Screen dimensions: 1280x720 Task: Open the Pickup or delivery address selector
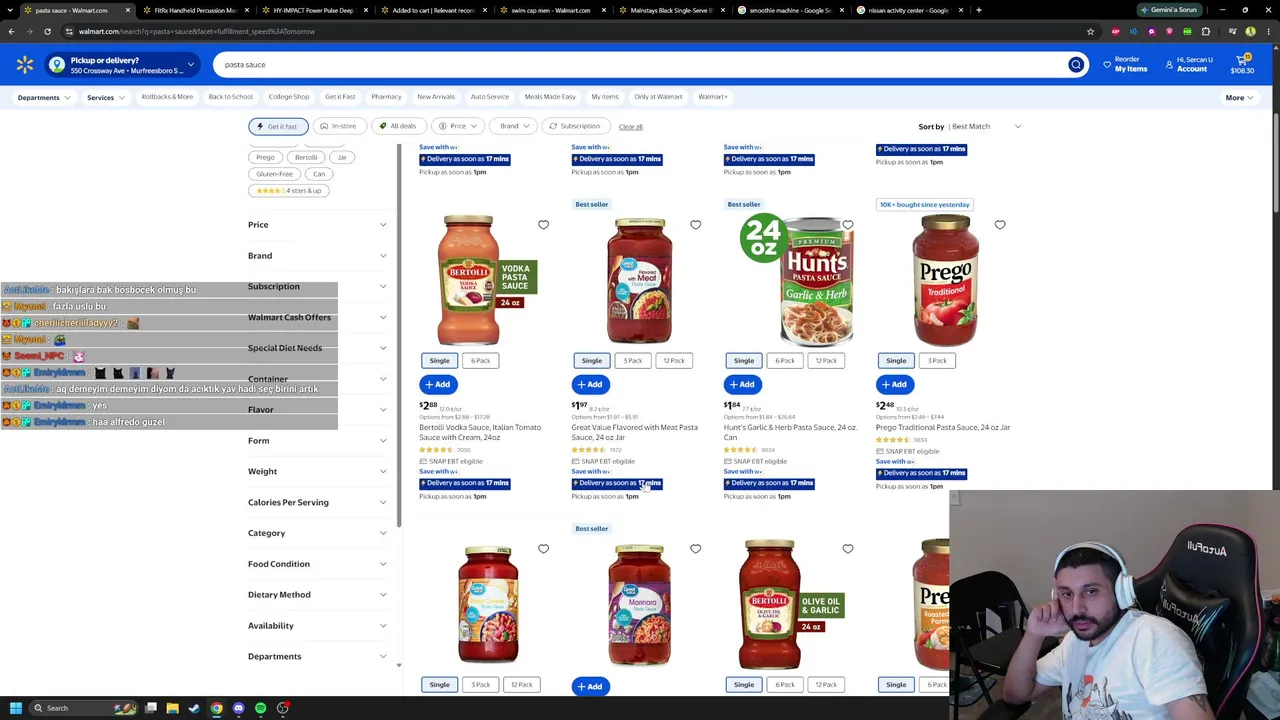[x=123, y=65]
